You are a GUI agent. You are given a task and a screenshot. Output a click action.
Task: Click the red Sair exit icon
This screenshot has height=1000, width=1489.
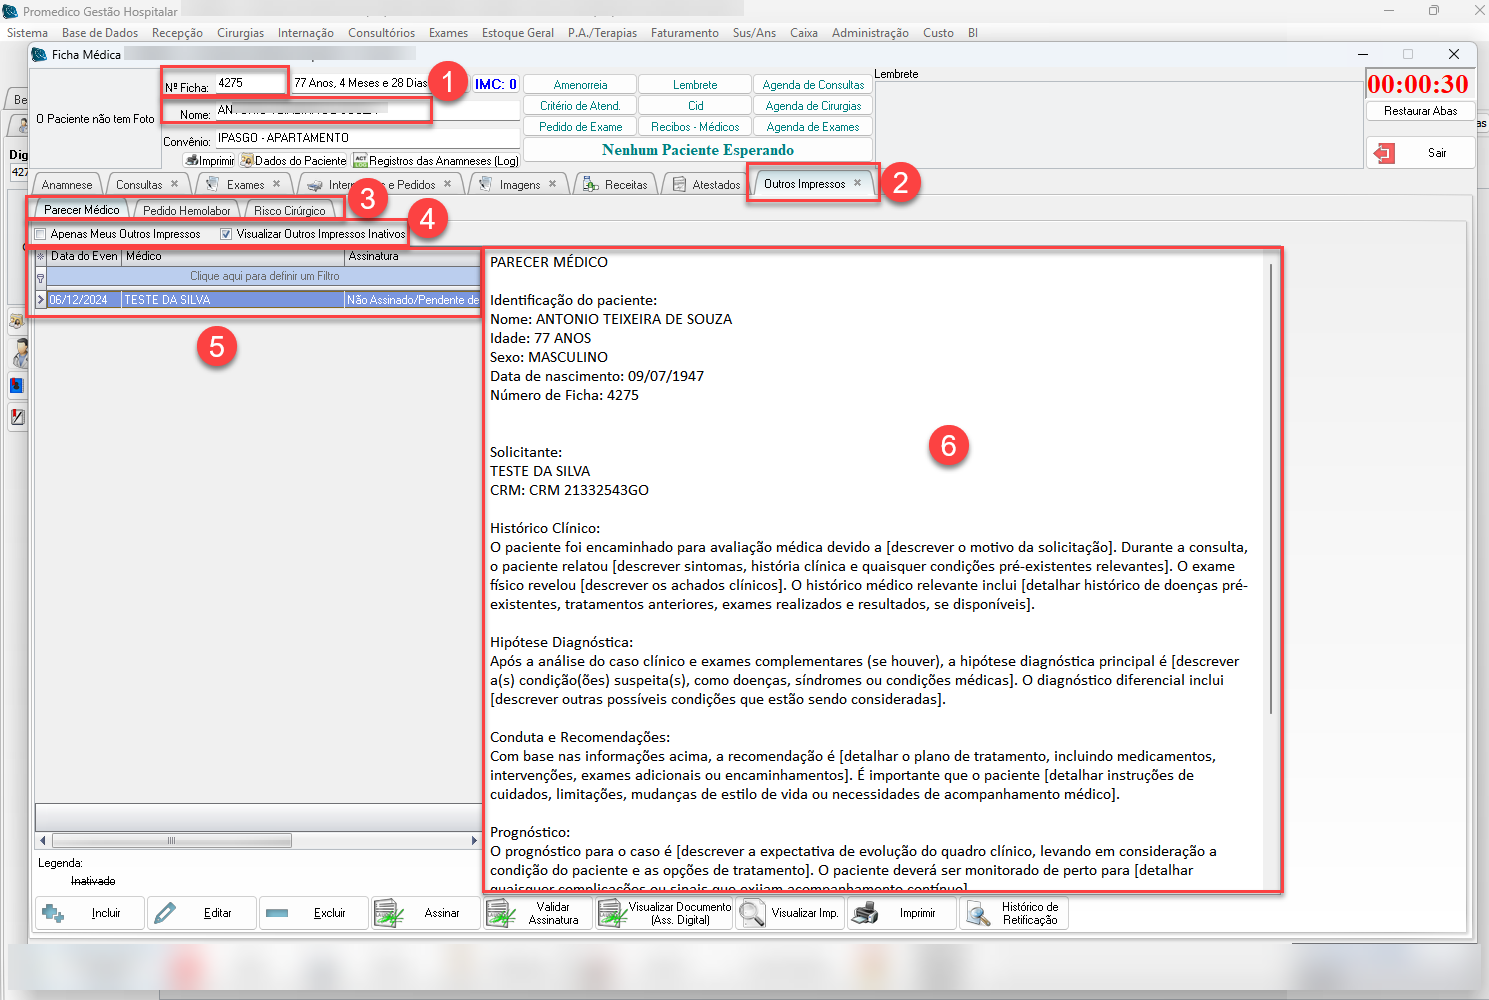click(x=1385, y=153)
